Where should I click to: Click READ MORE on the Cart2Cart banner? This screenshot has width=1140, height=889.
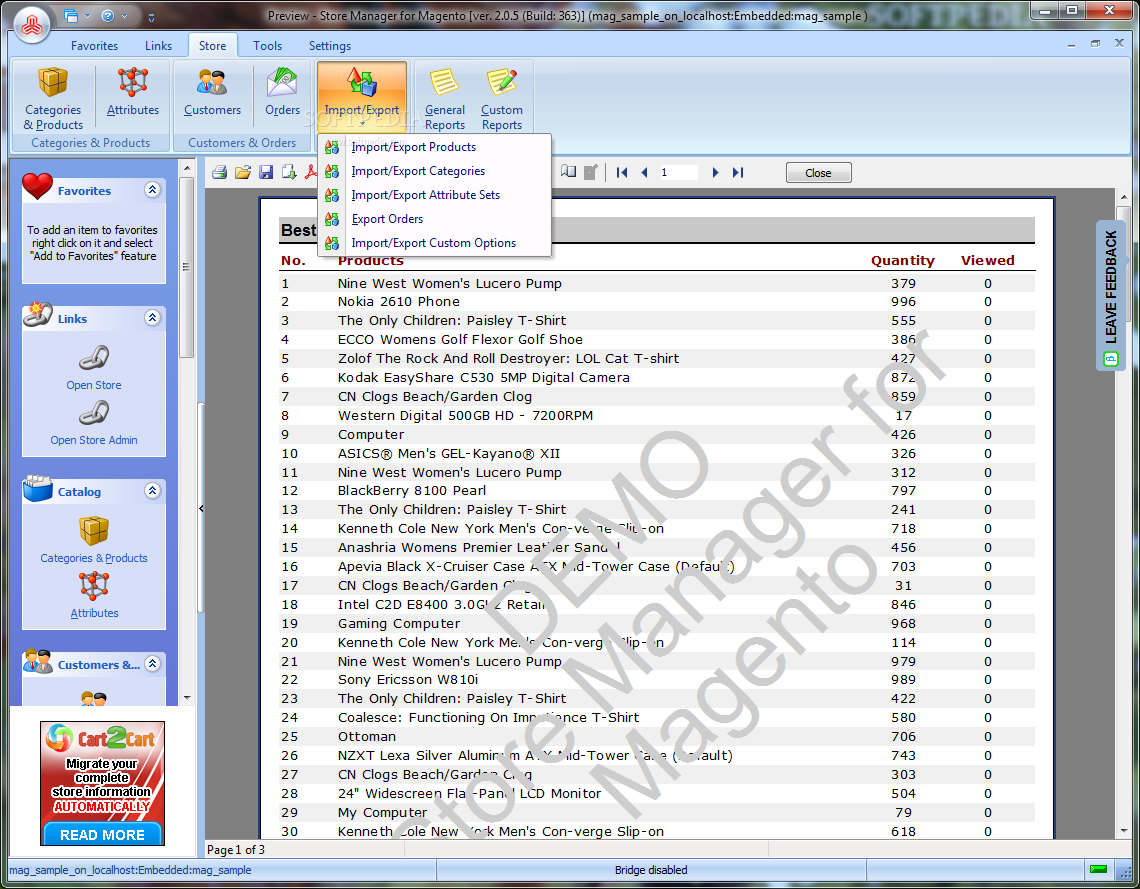[x=103, y=834]
